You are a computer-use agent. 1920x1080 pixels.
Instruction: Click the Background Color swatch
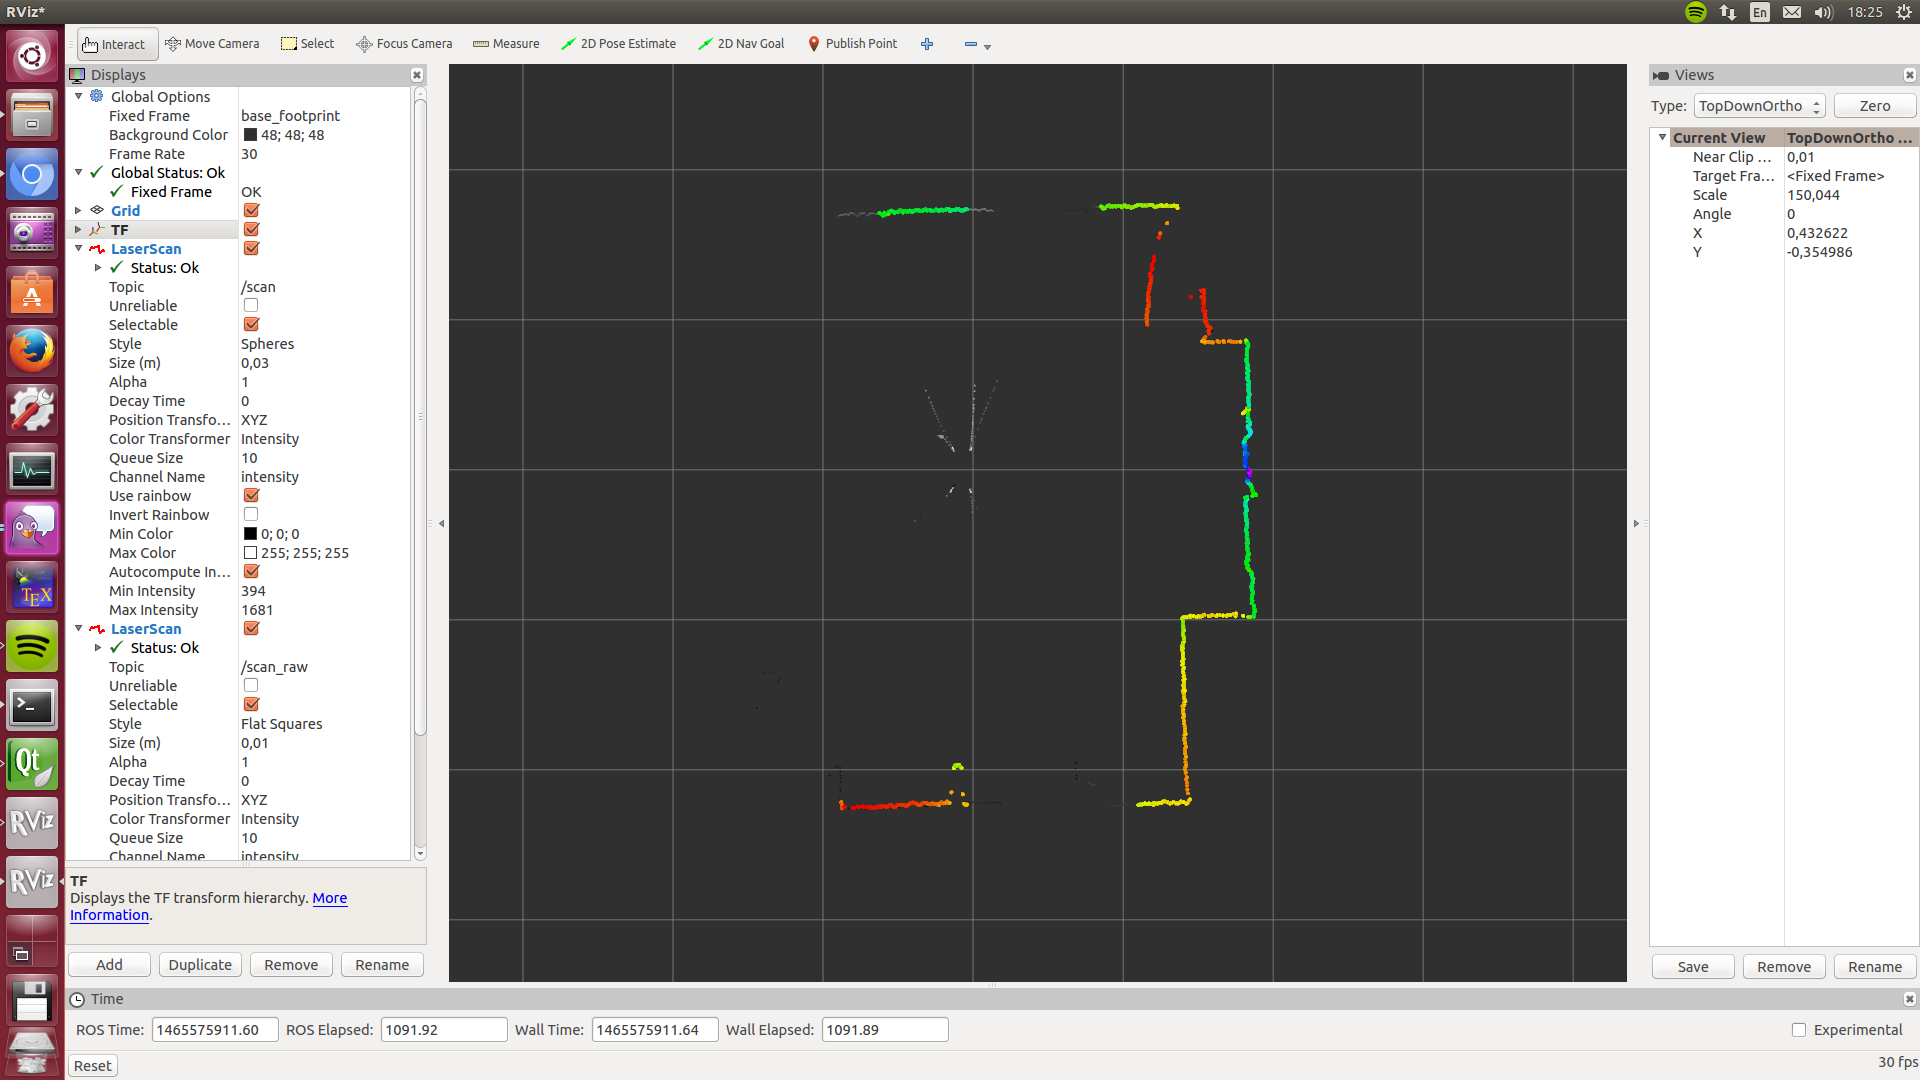click(x=250, y=135)
